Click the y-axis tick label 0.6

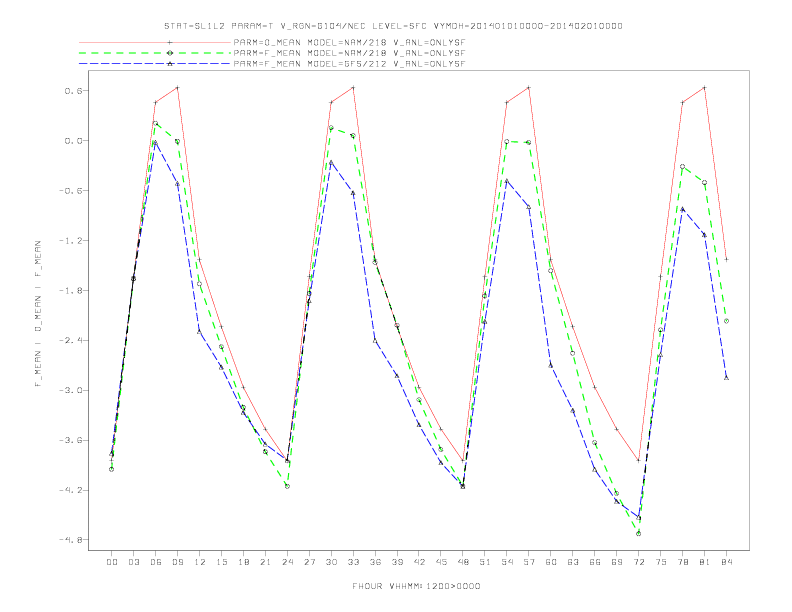73,91
